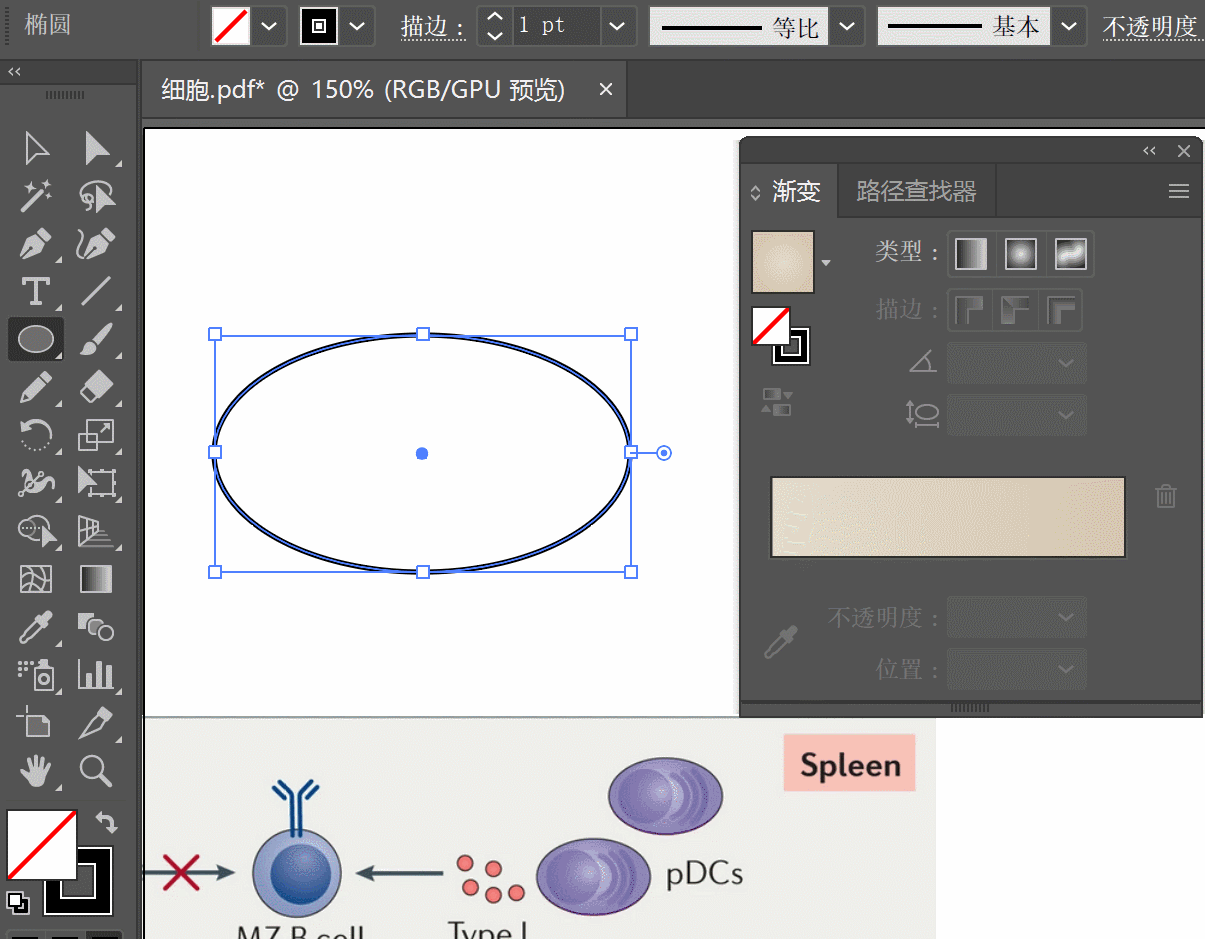The width and height of the screenshot is (1205, 939).
Task: Open the 基本 brush definition dropdown
Action: (1069, 26)
